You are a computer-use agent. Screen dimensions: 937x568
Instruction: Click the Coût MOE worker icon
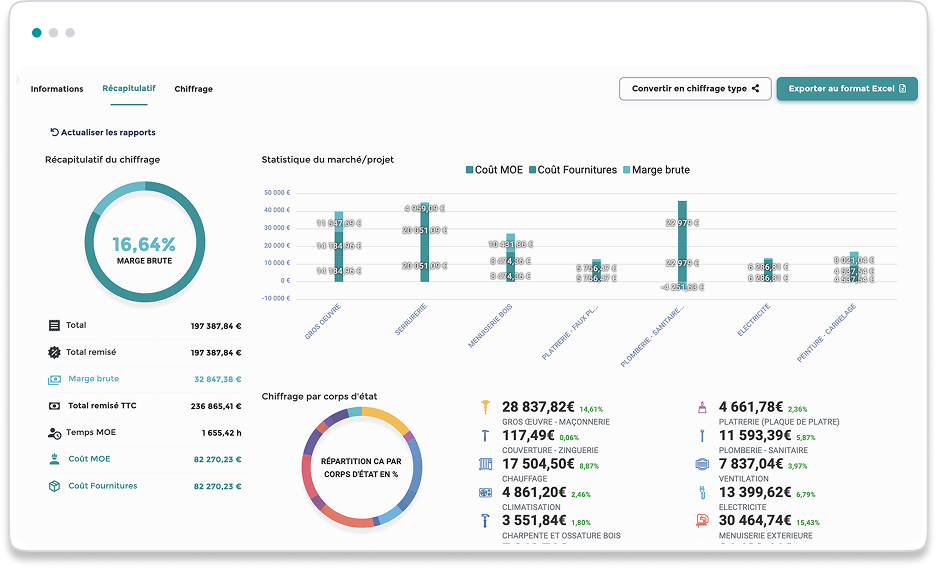coord(54,459)
